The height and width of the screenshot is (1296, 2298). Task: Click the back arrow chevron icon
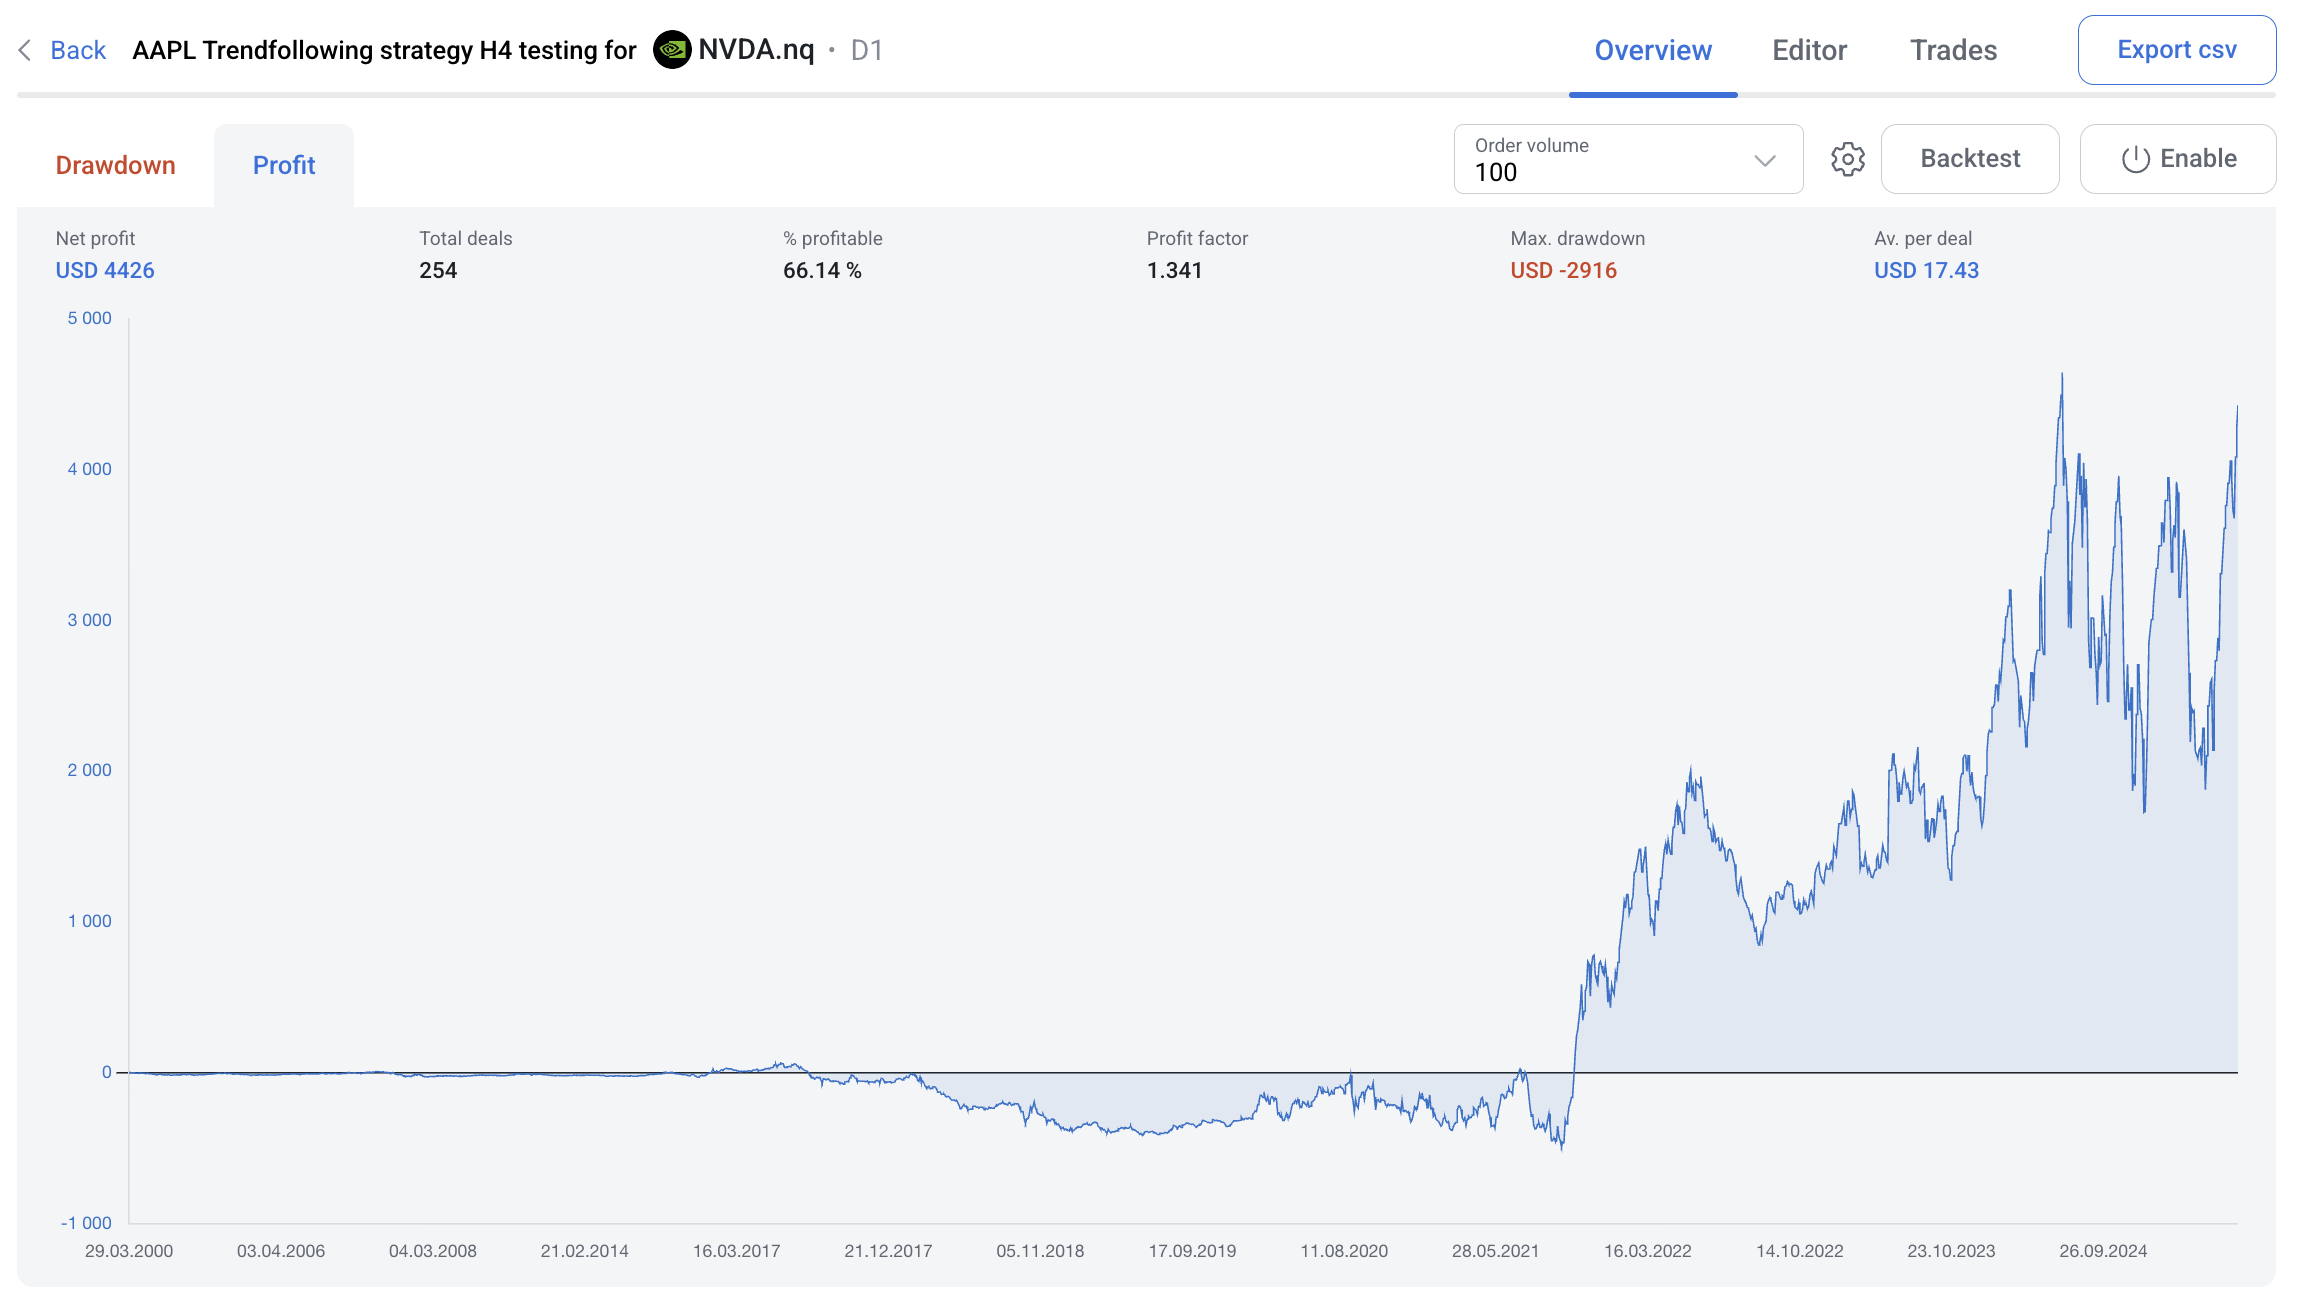tap(25, 50)
